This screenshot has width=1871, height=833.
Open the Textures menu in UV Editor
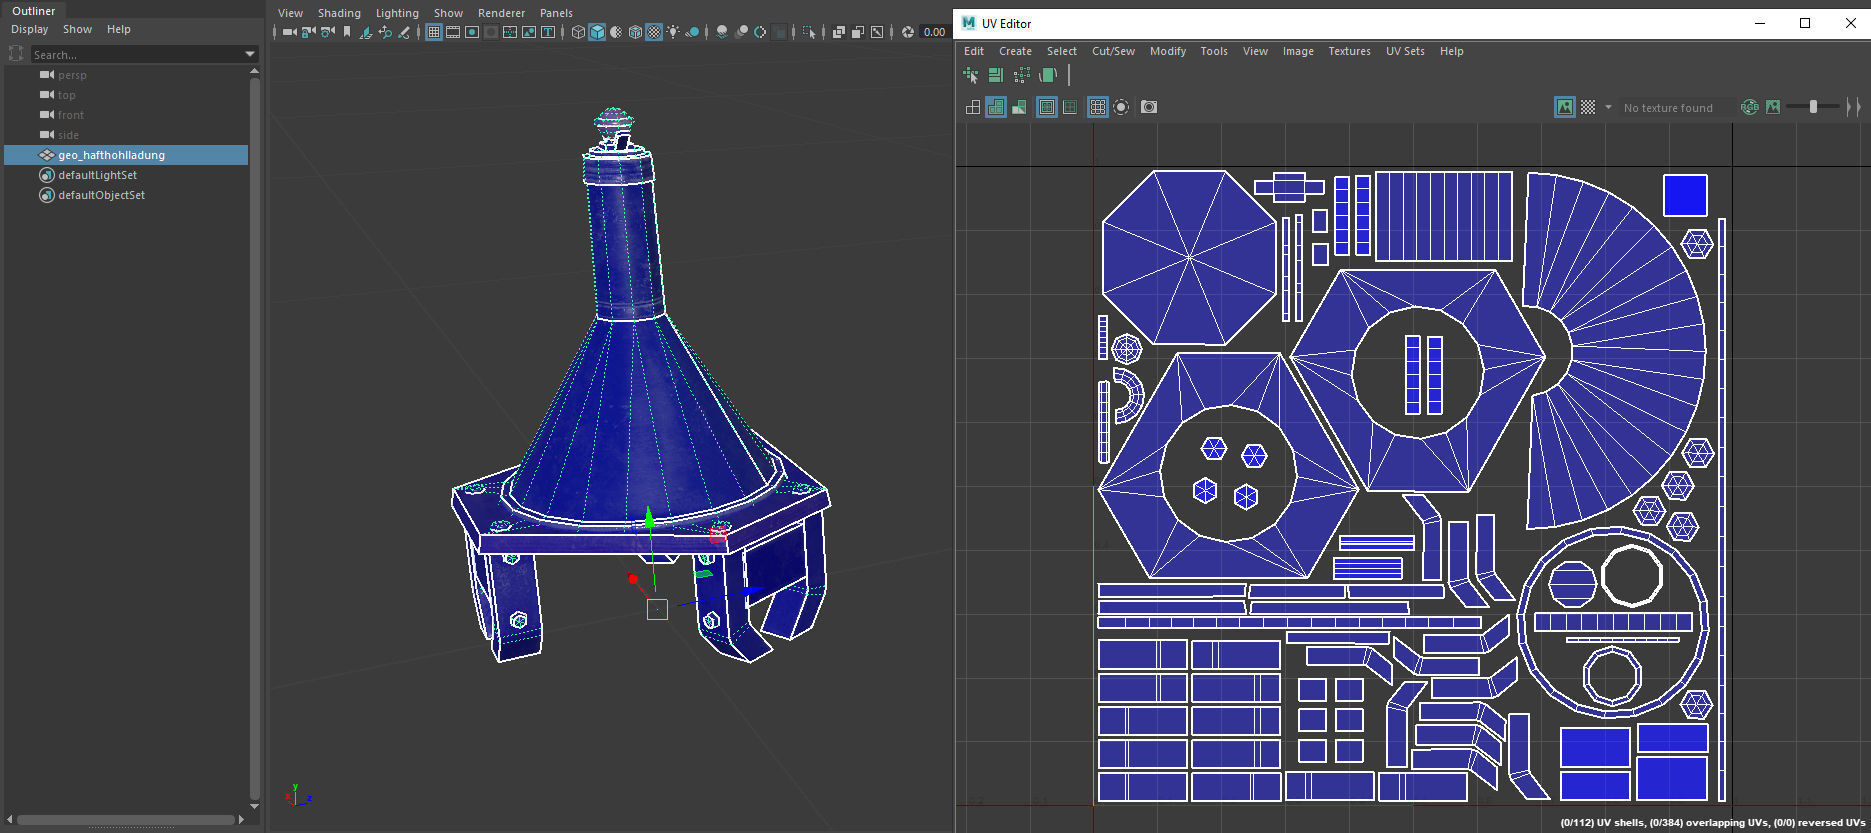click(x=1349, y=51)
